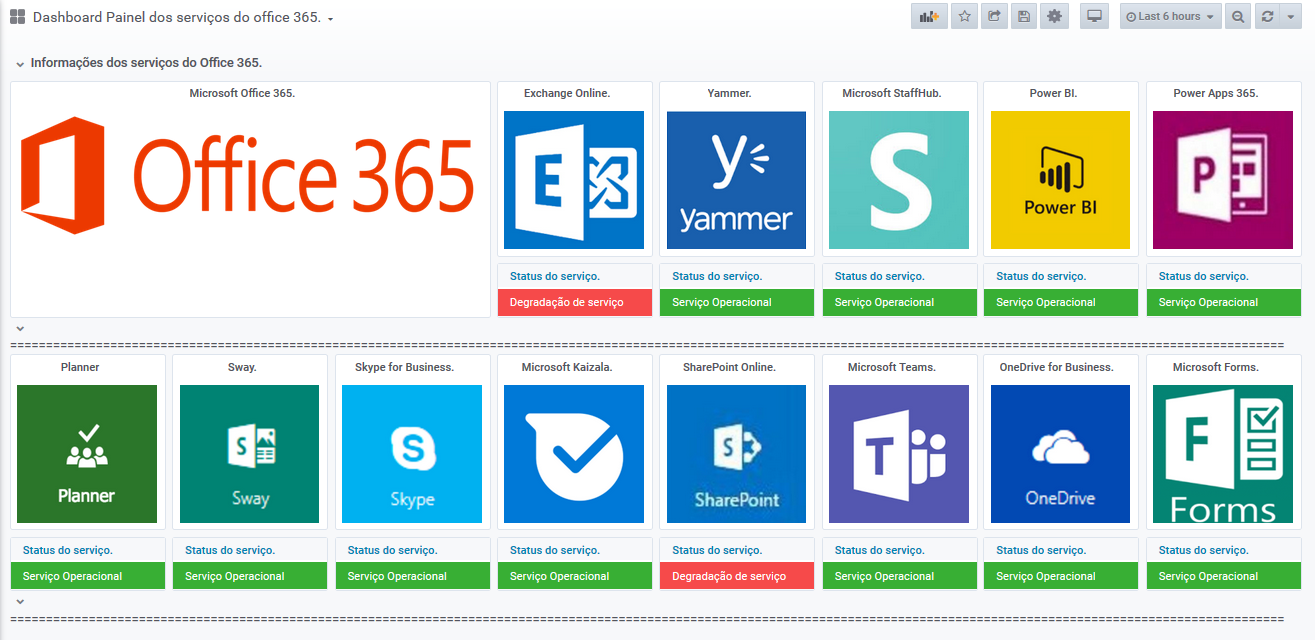This screenshot has width=1315, height=640.
Task: Save the dashboard with disk icon
Action: click(1023, 16)
